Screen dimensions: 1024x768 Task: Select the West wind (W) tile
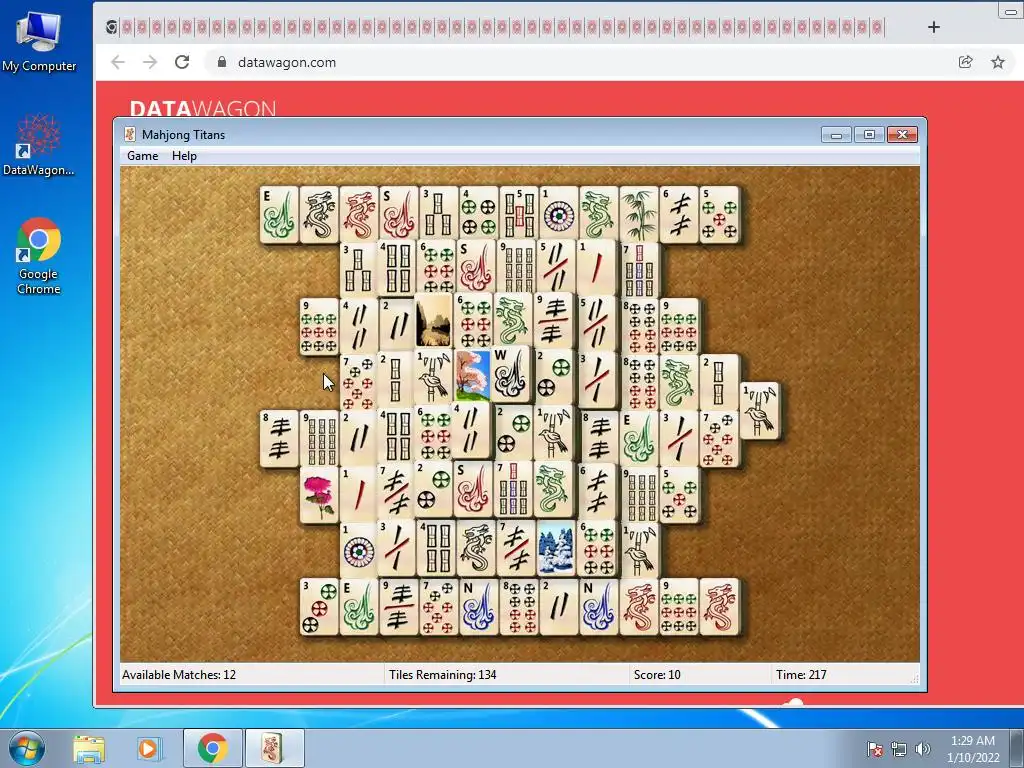pyautogui.click(x=511, y=374)
